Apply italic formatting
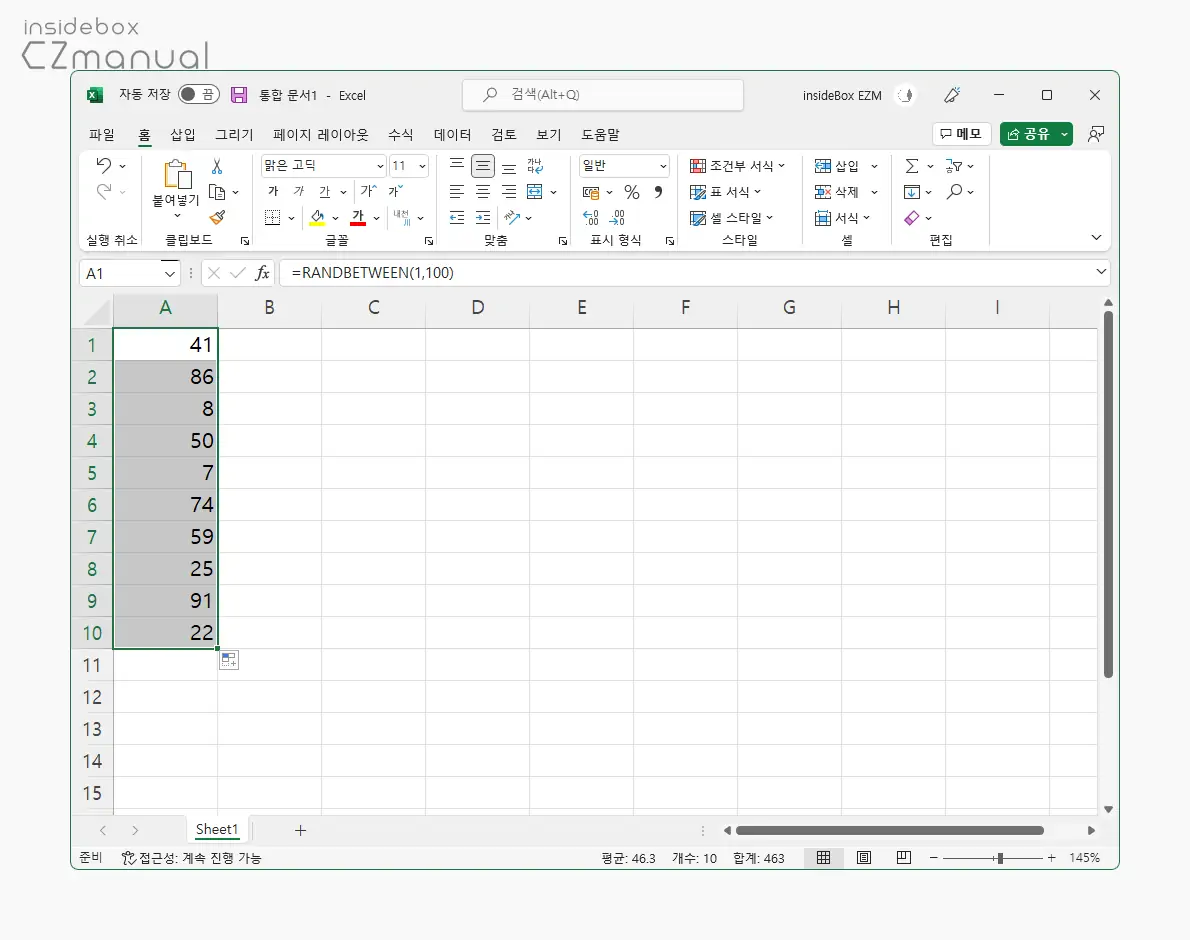 [299, 191]
